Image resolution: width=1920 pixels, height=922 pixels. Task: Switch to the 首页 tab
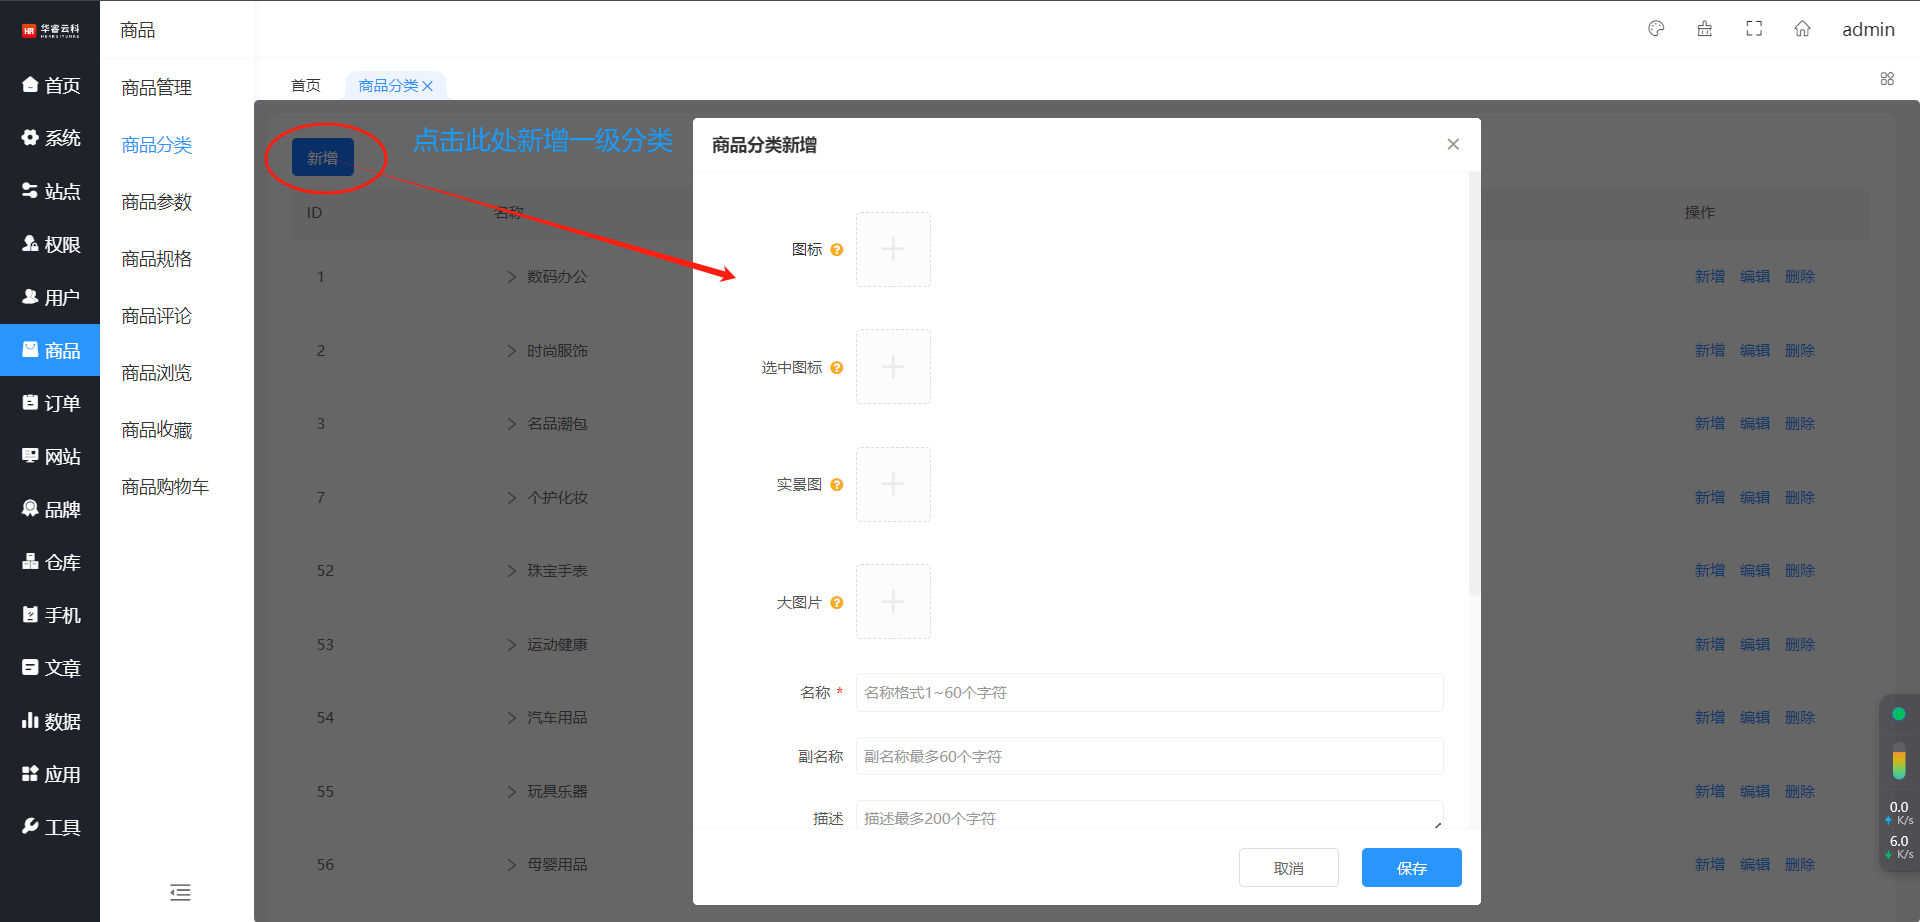click(306, 86)
